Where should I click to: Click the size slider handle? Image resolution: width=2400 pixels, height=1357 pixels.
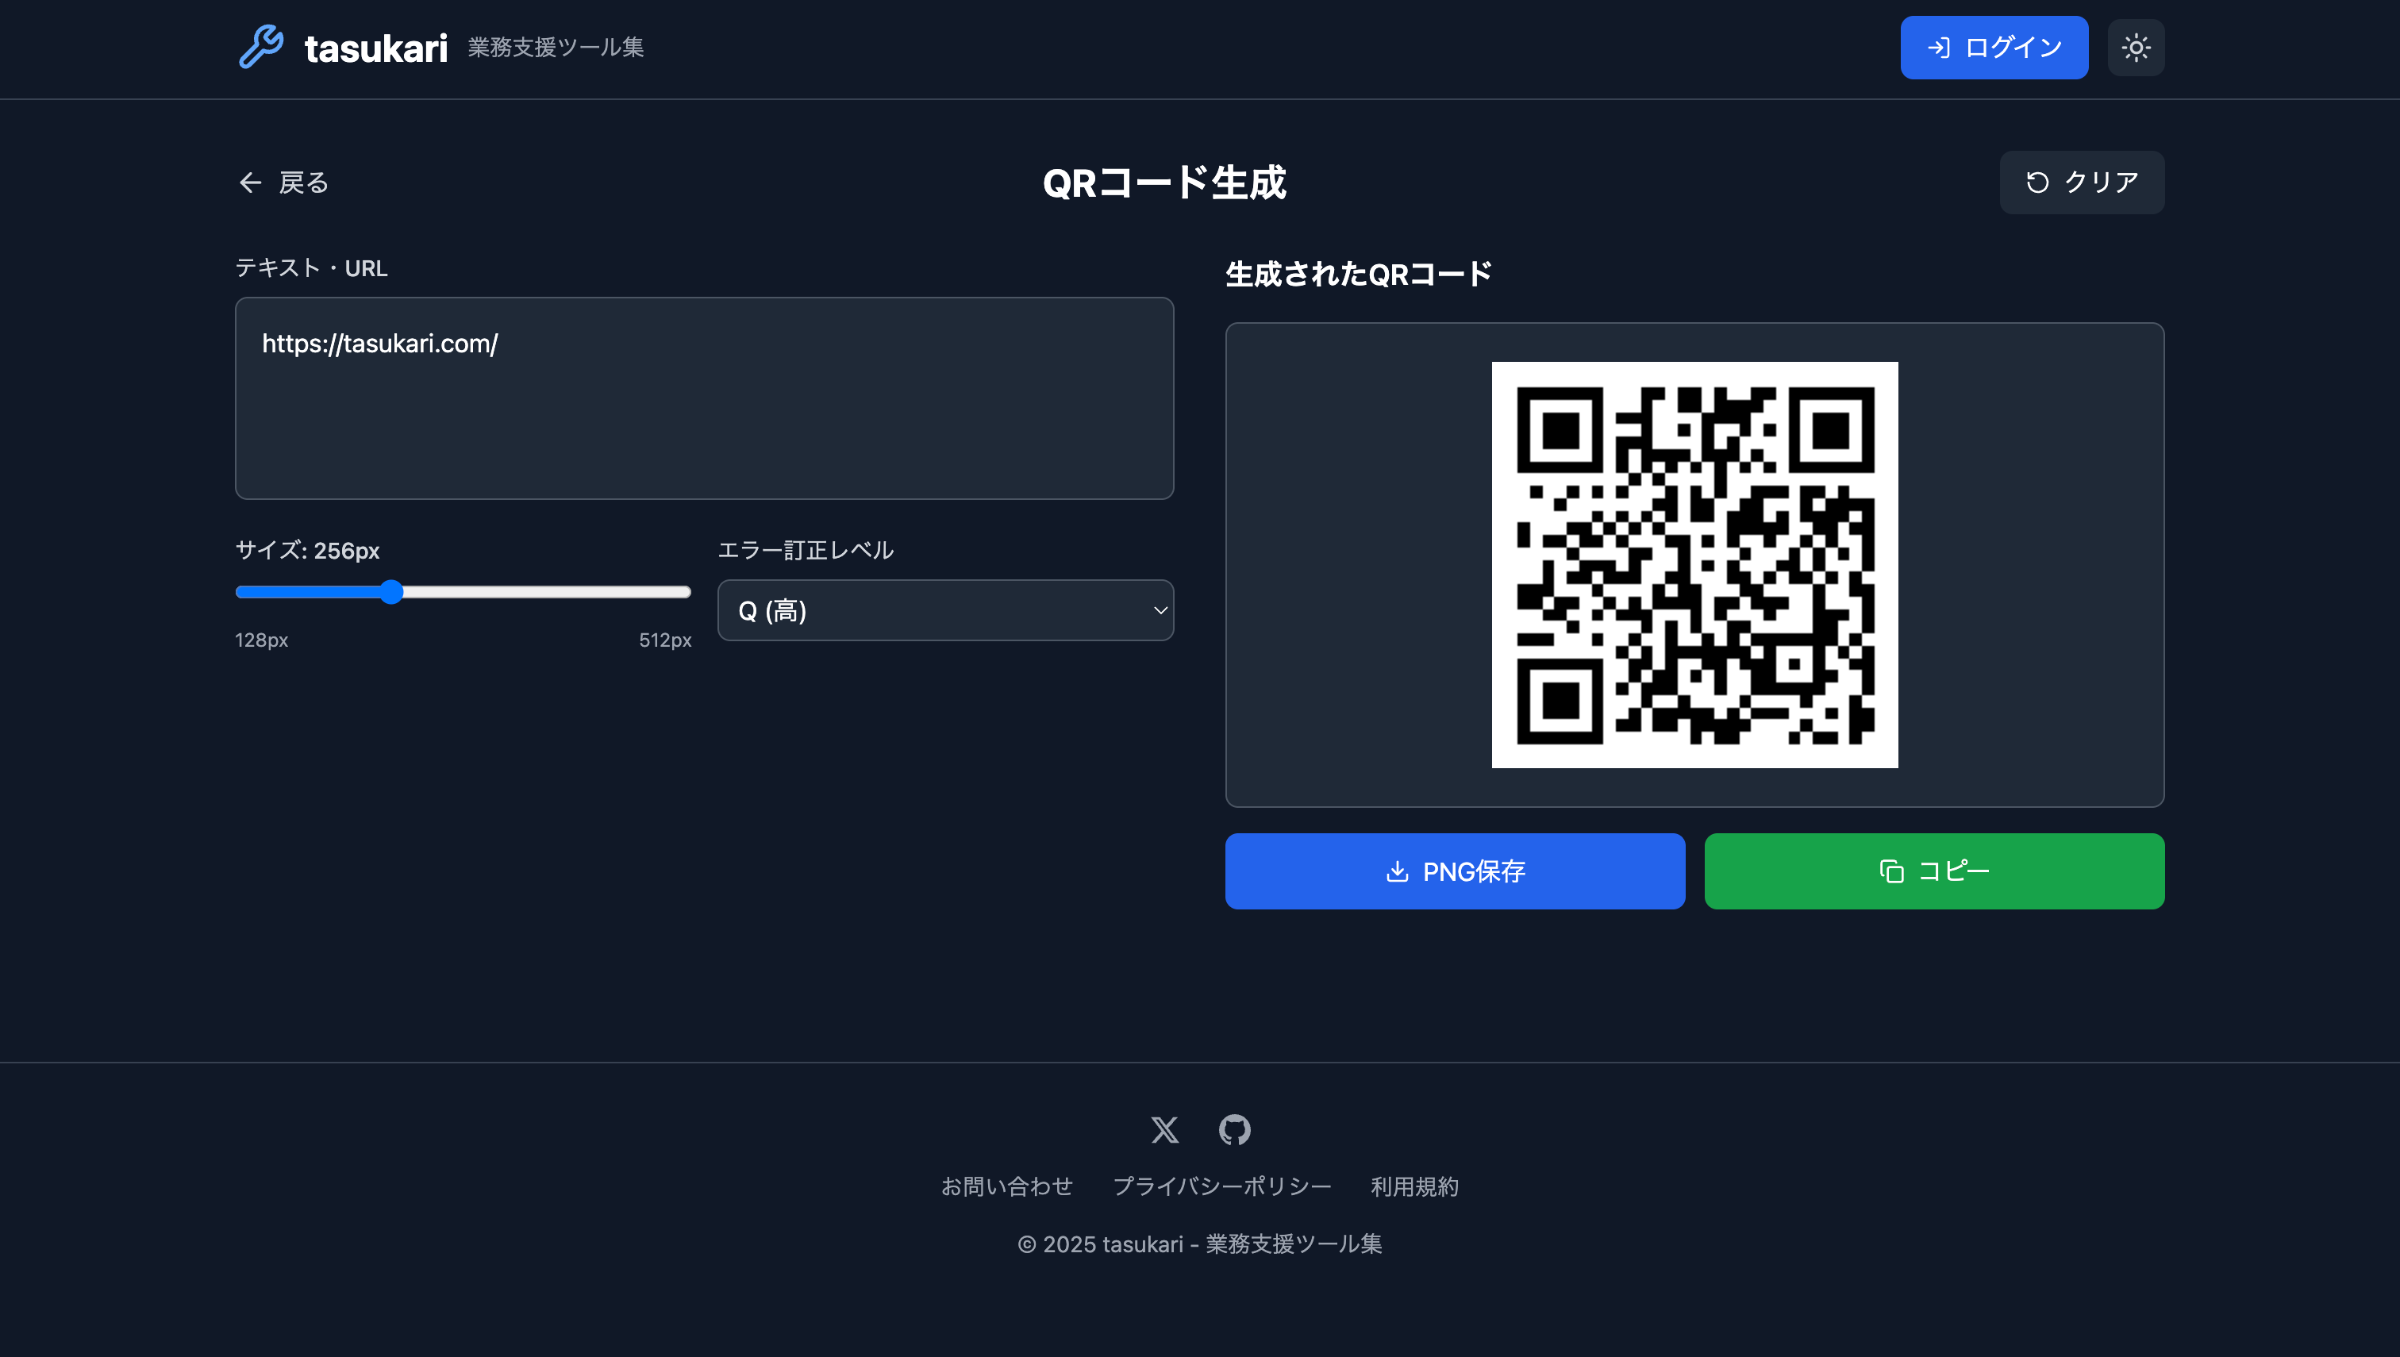392,592
